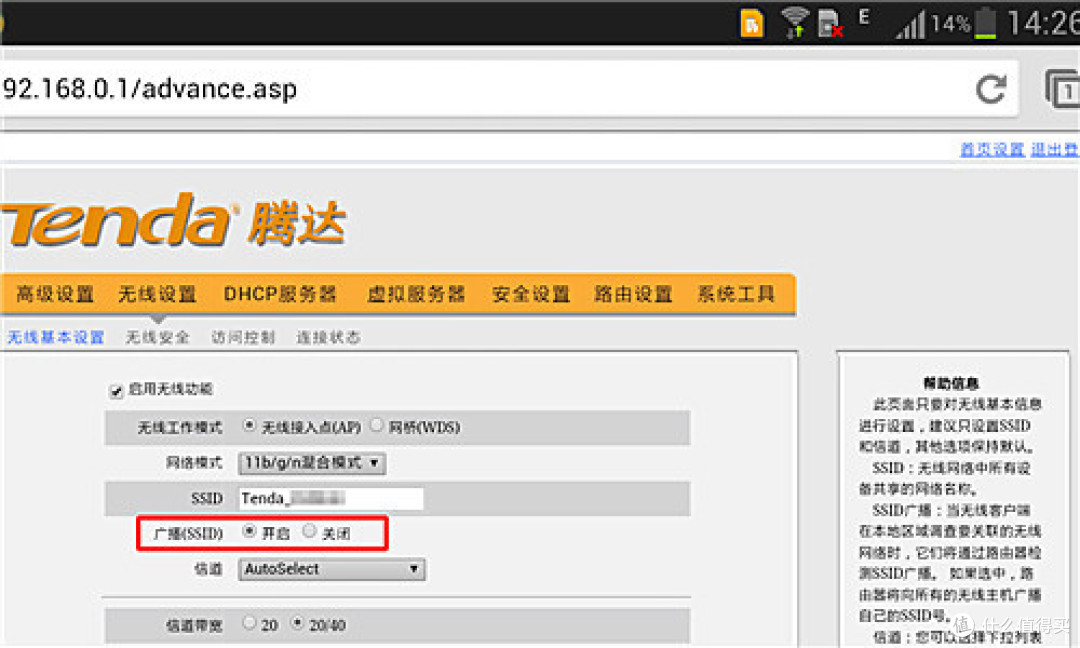The image size is (1080, 648).
Task: Open the DHCP服务器 menu
Action: click(x=280, y=295)
